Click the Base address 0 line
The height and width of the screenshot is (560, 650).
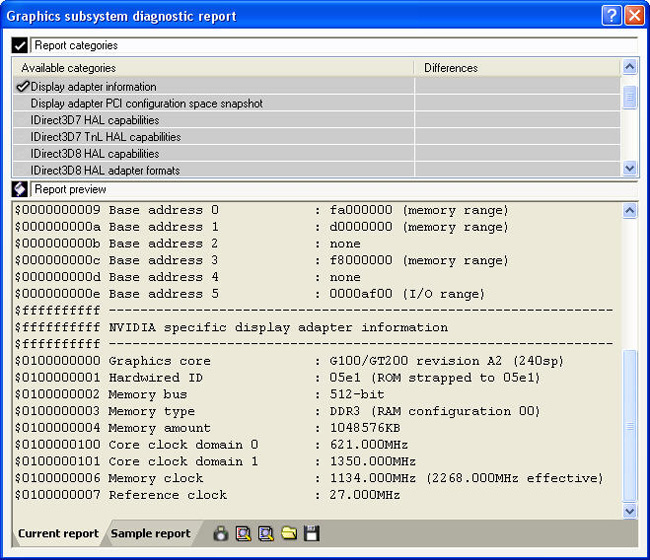click(x=262, y=210)
